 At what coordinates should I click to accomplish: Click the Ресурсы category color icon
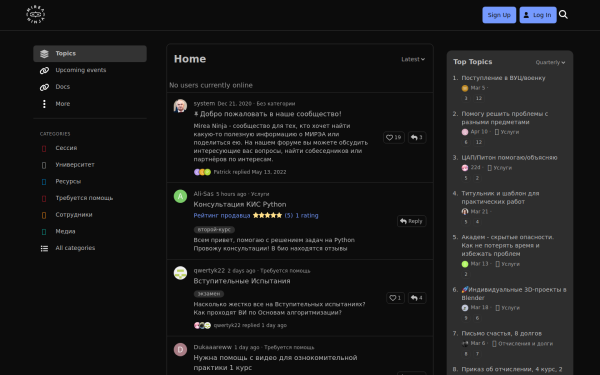(44, 182)
